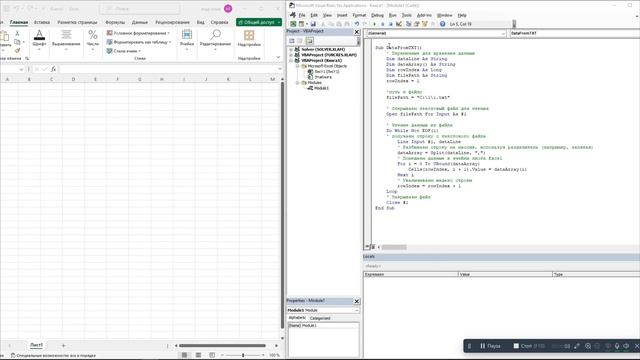Click the Insert Function fx icon
This screenshot has height=360, width=640.
coord(53,69)
